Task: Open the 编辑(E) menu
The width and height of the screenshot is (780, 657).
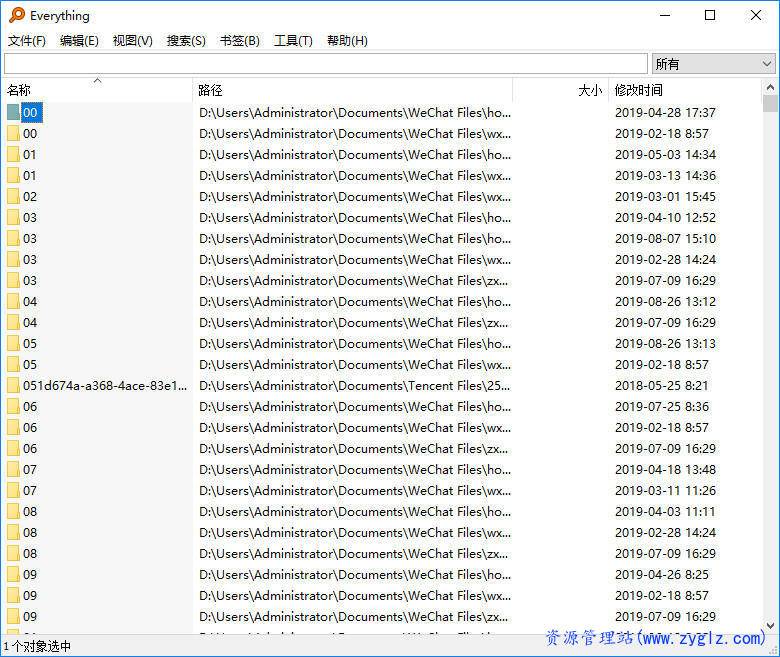Action: 79,40
